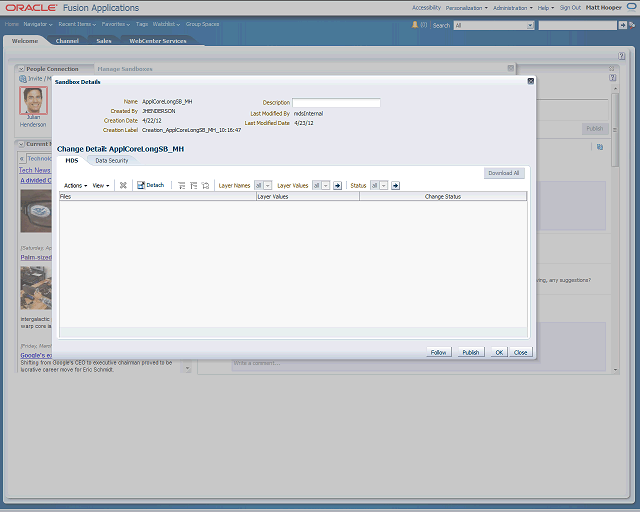This screenshot has height=512, width=640.
Task: Click the Tech News link behind dialog
Action: click(x=35, y=170)
